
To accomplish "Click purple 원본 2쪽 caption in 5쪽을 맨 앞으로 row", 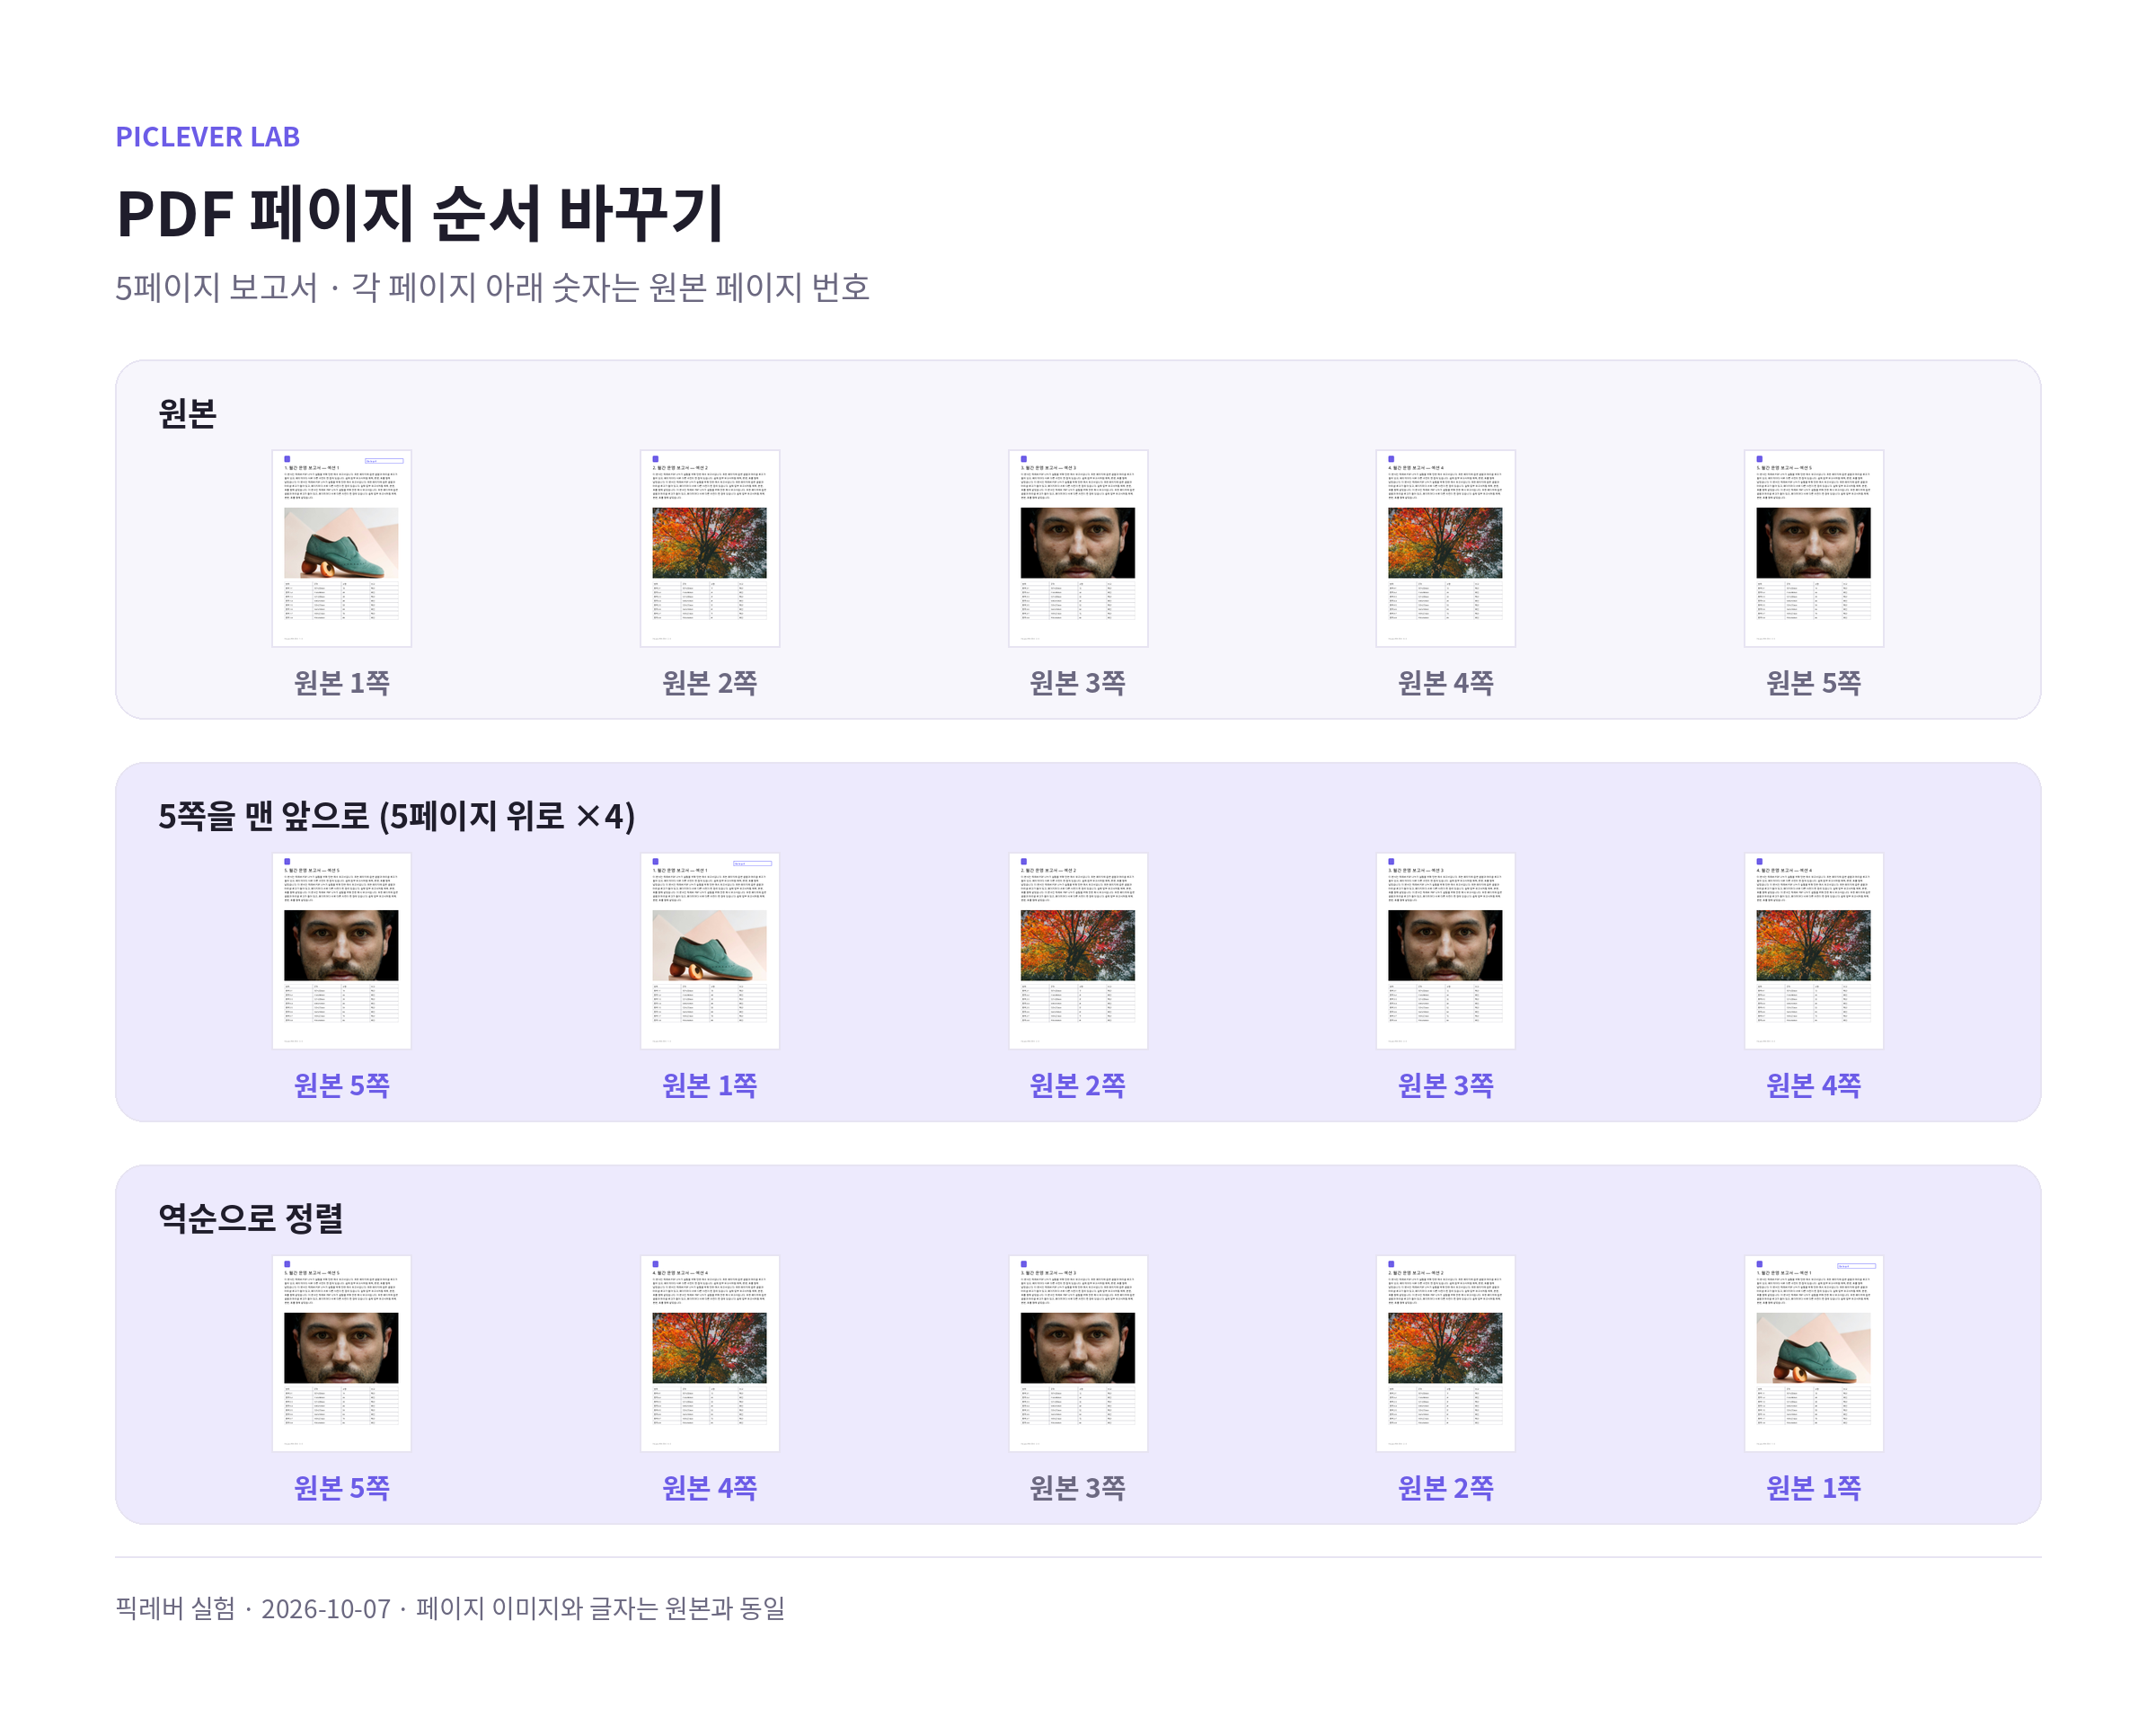I will (x=1078, y=1085).
